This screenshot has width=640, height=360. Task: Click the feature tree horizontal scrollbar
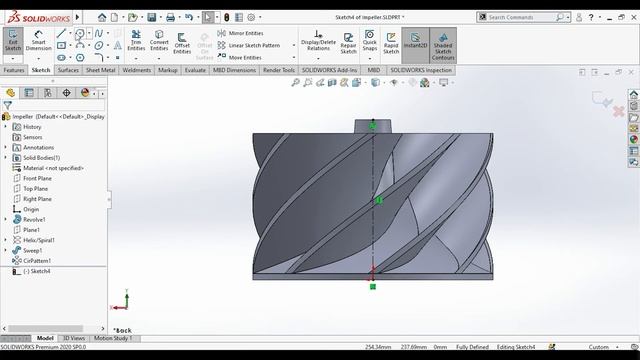click(45, 328)
